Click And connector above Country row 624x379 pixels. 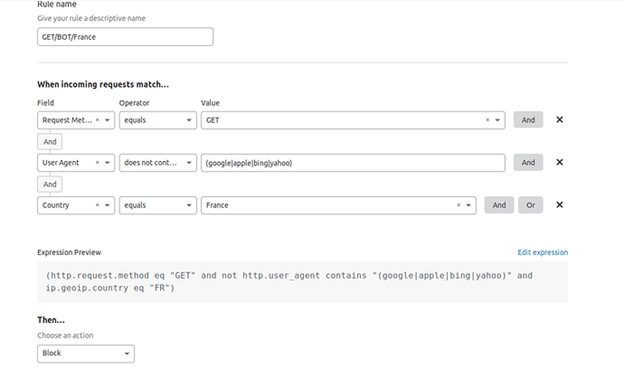click(50, 184)
